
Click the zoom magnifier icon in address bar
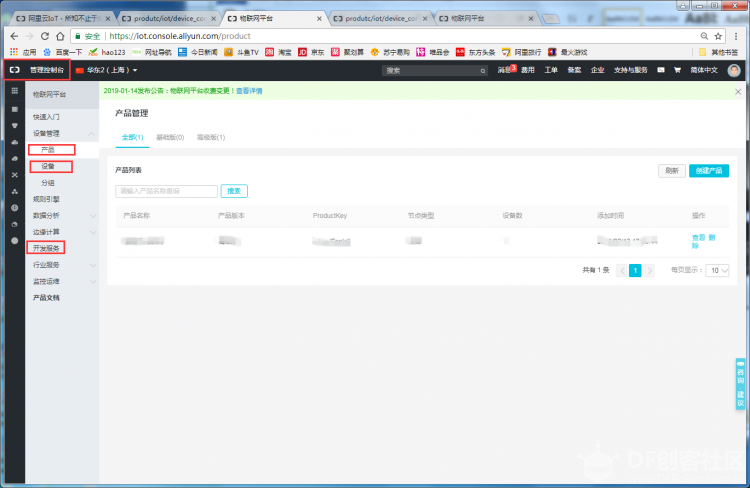[704, 36]
